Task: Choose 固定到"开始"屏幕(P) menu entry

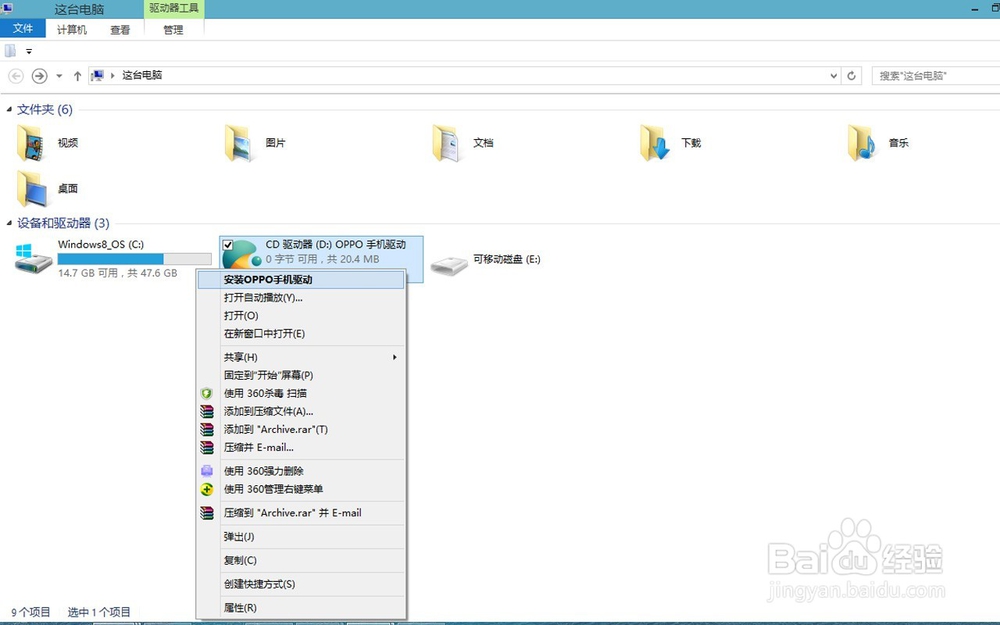Action: [x=301, y=375]
